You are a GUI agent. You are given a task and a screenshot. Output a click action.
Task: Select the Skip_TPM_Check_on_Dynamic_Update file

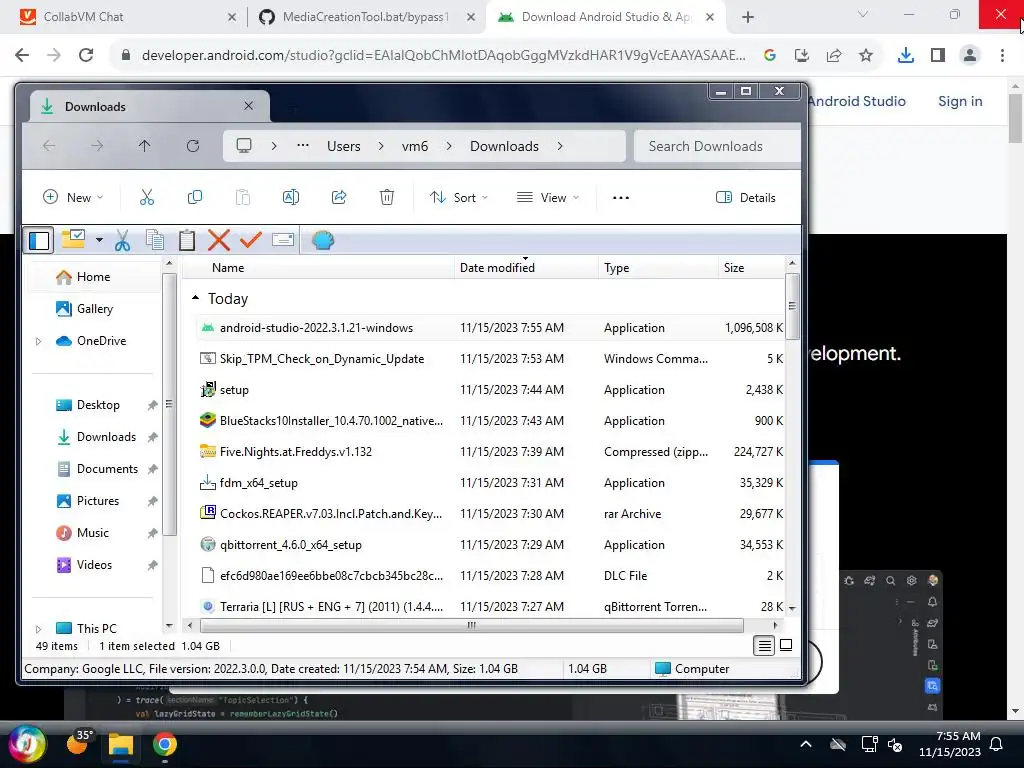pos(490,359)
